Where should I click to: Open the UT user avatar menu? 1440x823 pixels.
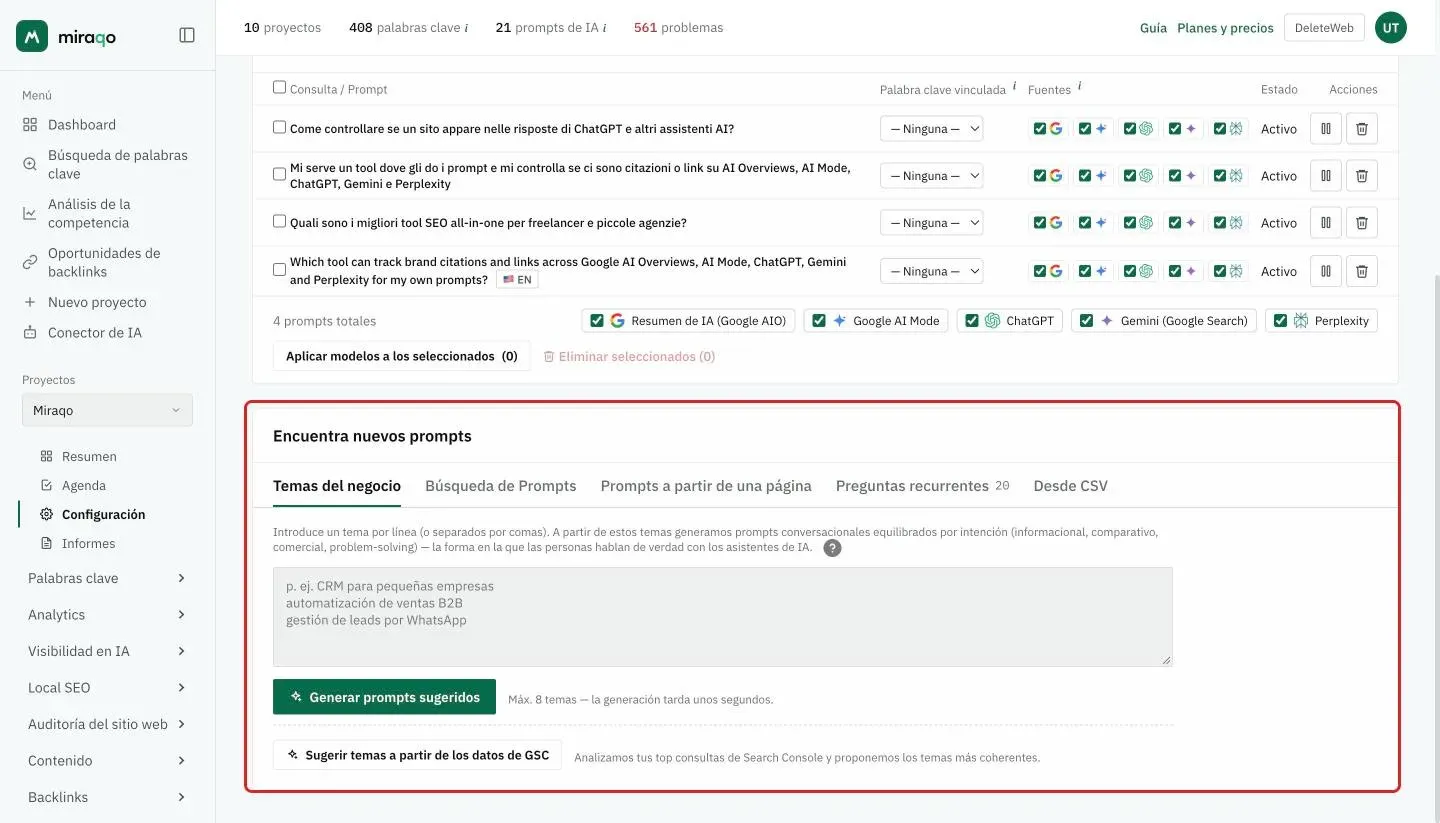point(1390,28)
